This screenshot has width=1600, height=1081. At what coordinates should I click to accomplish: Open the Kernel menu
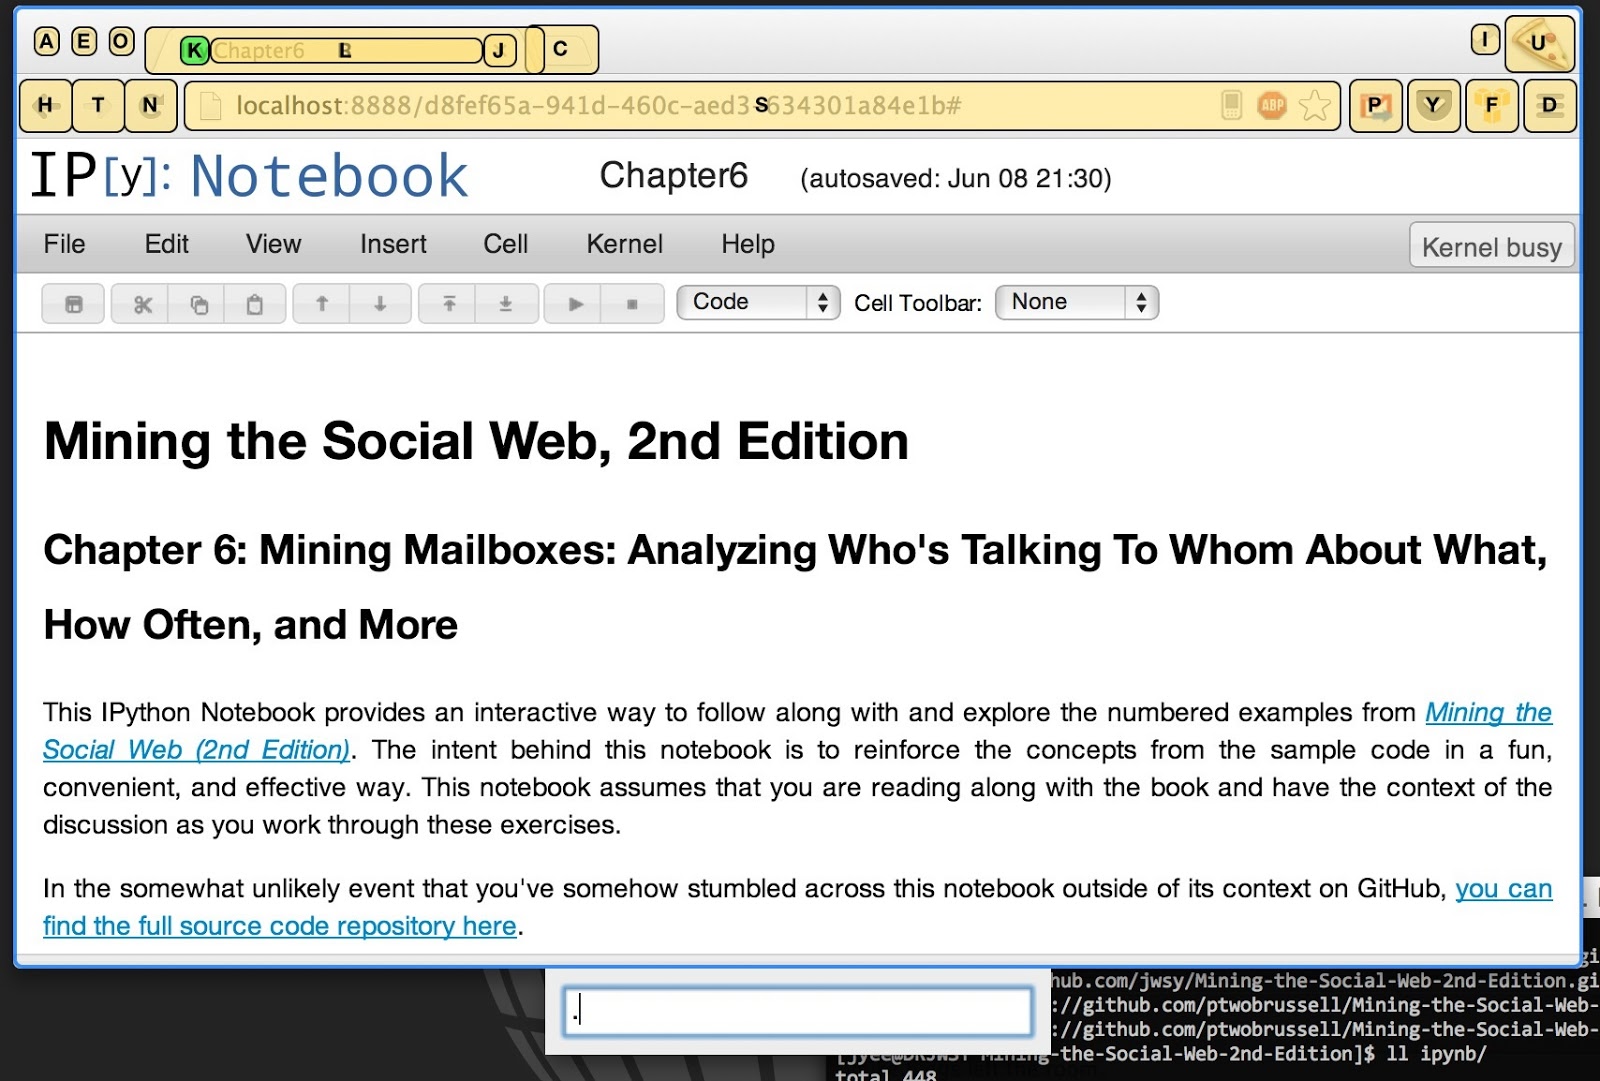625,244
